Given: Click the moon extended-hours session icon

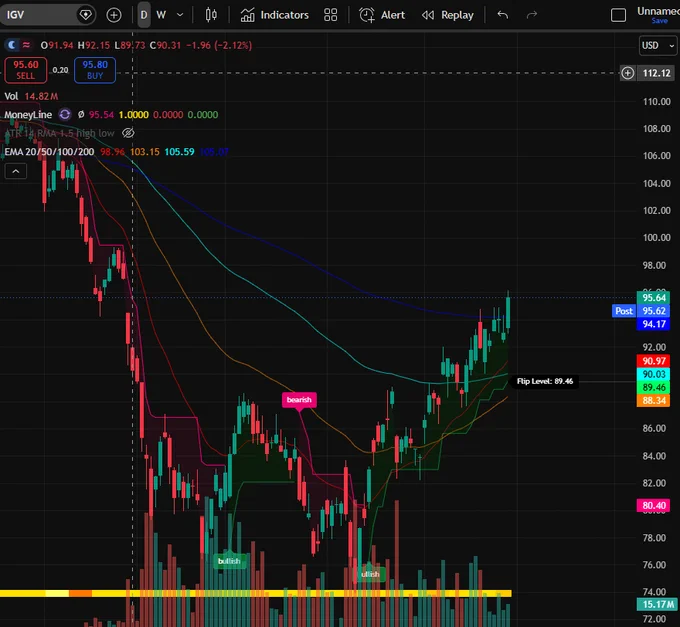Looking at the screenshot, I should pos(12,45).
